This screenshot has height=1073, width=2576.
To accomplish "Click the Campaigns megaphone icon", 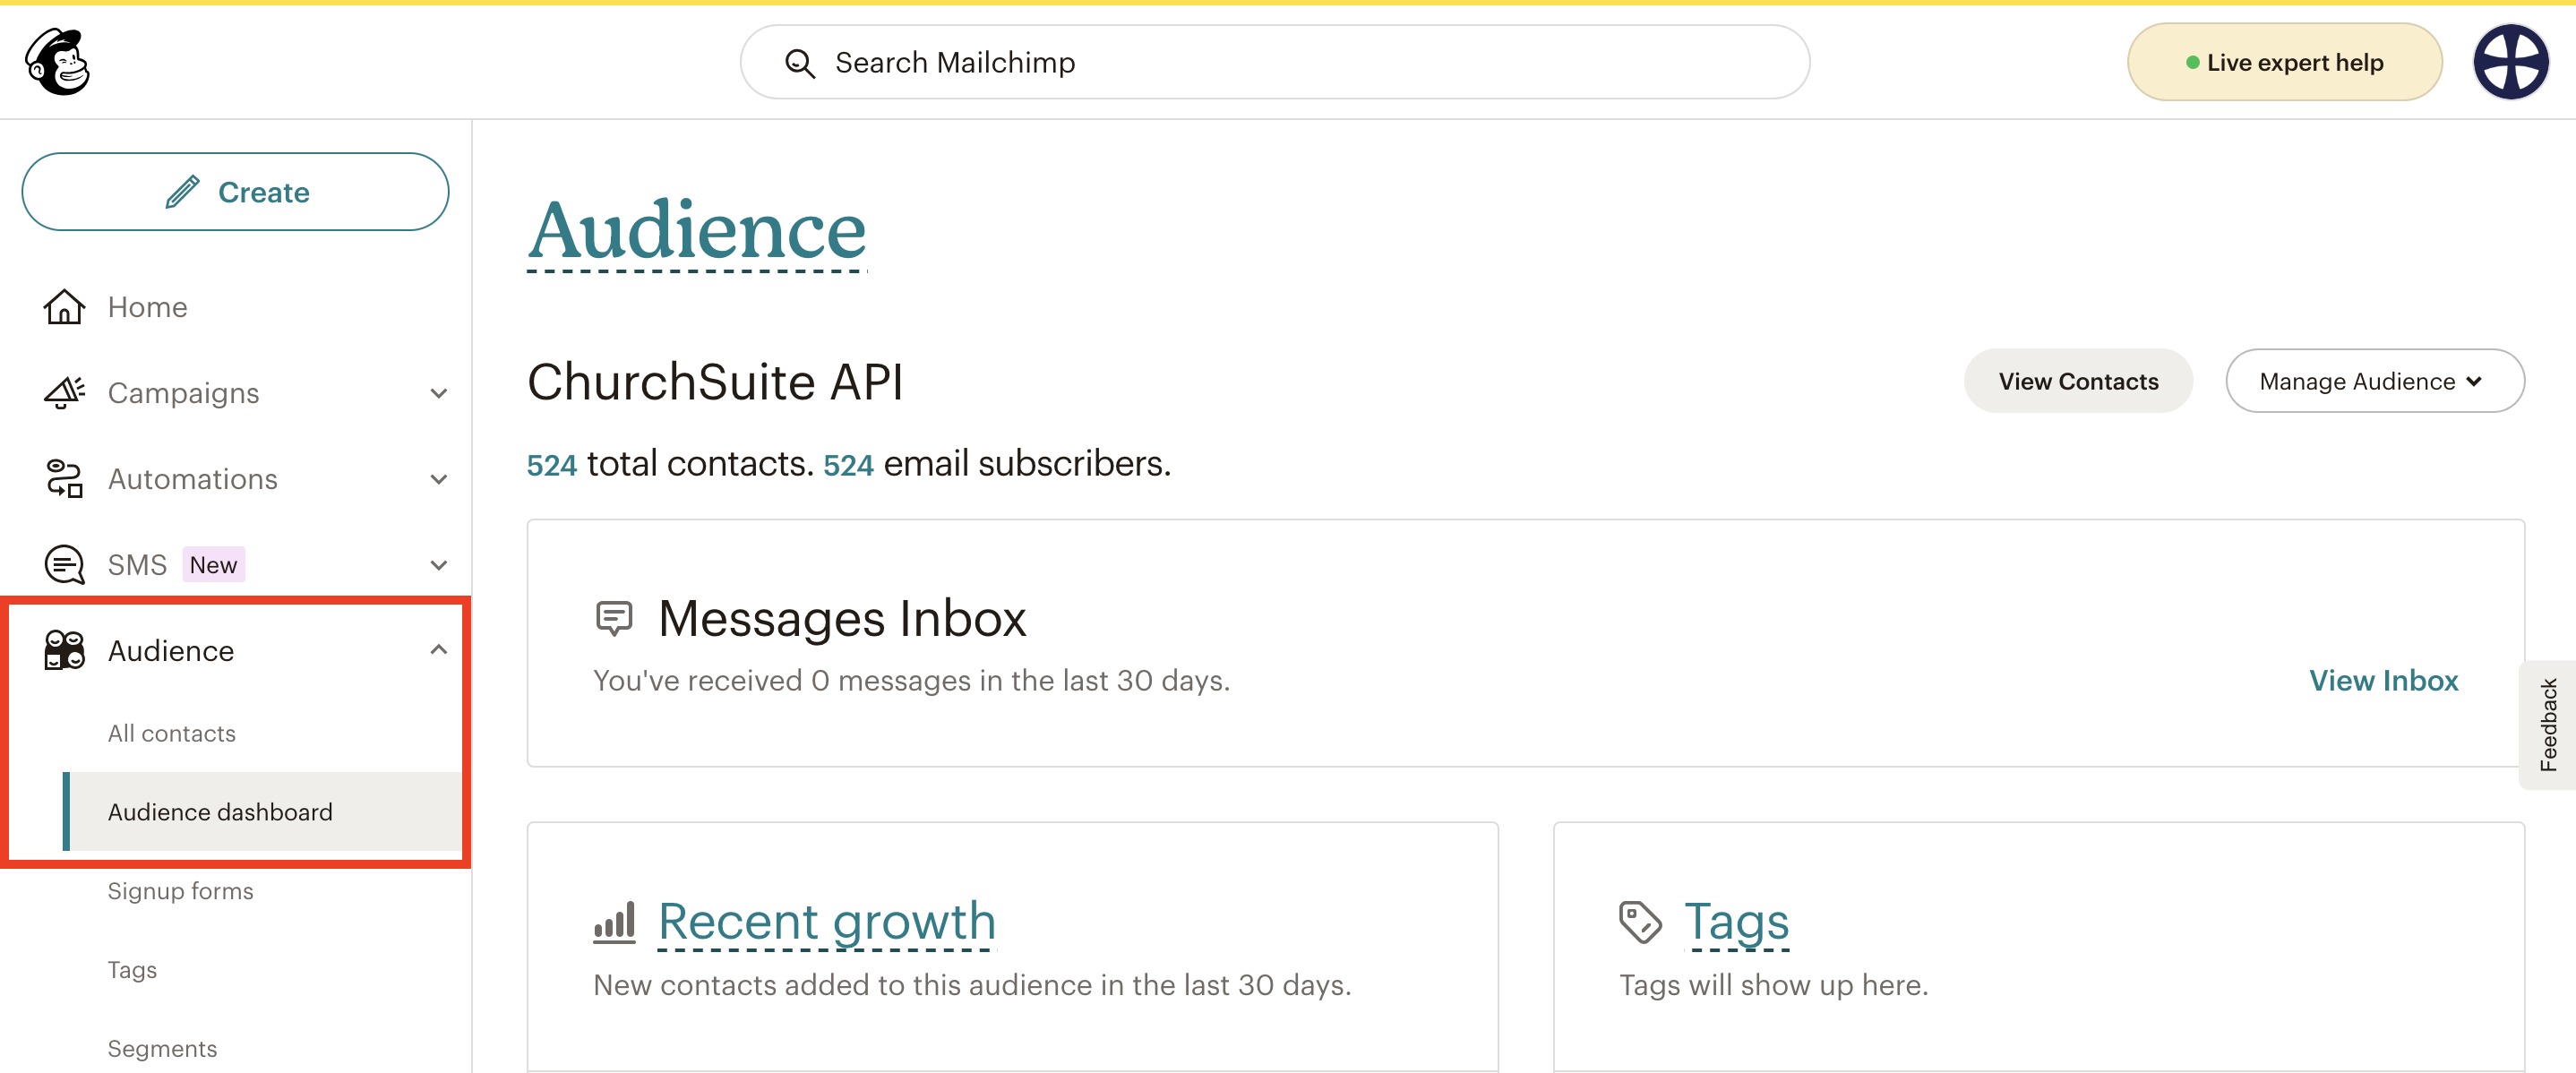I will click(64, 393).
